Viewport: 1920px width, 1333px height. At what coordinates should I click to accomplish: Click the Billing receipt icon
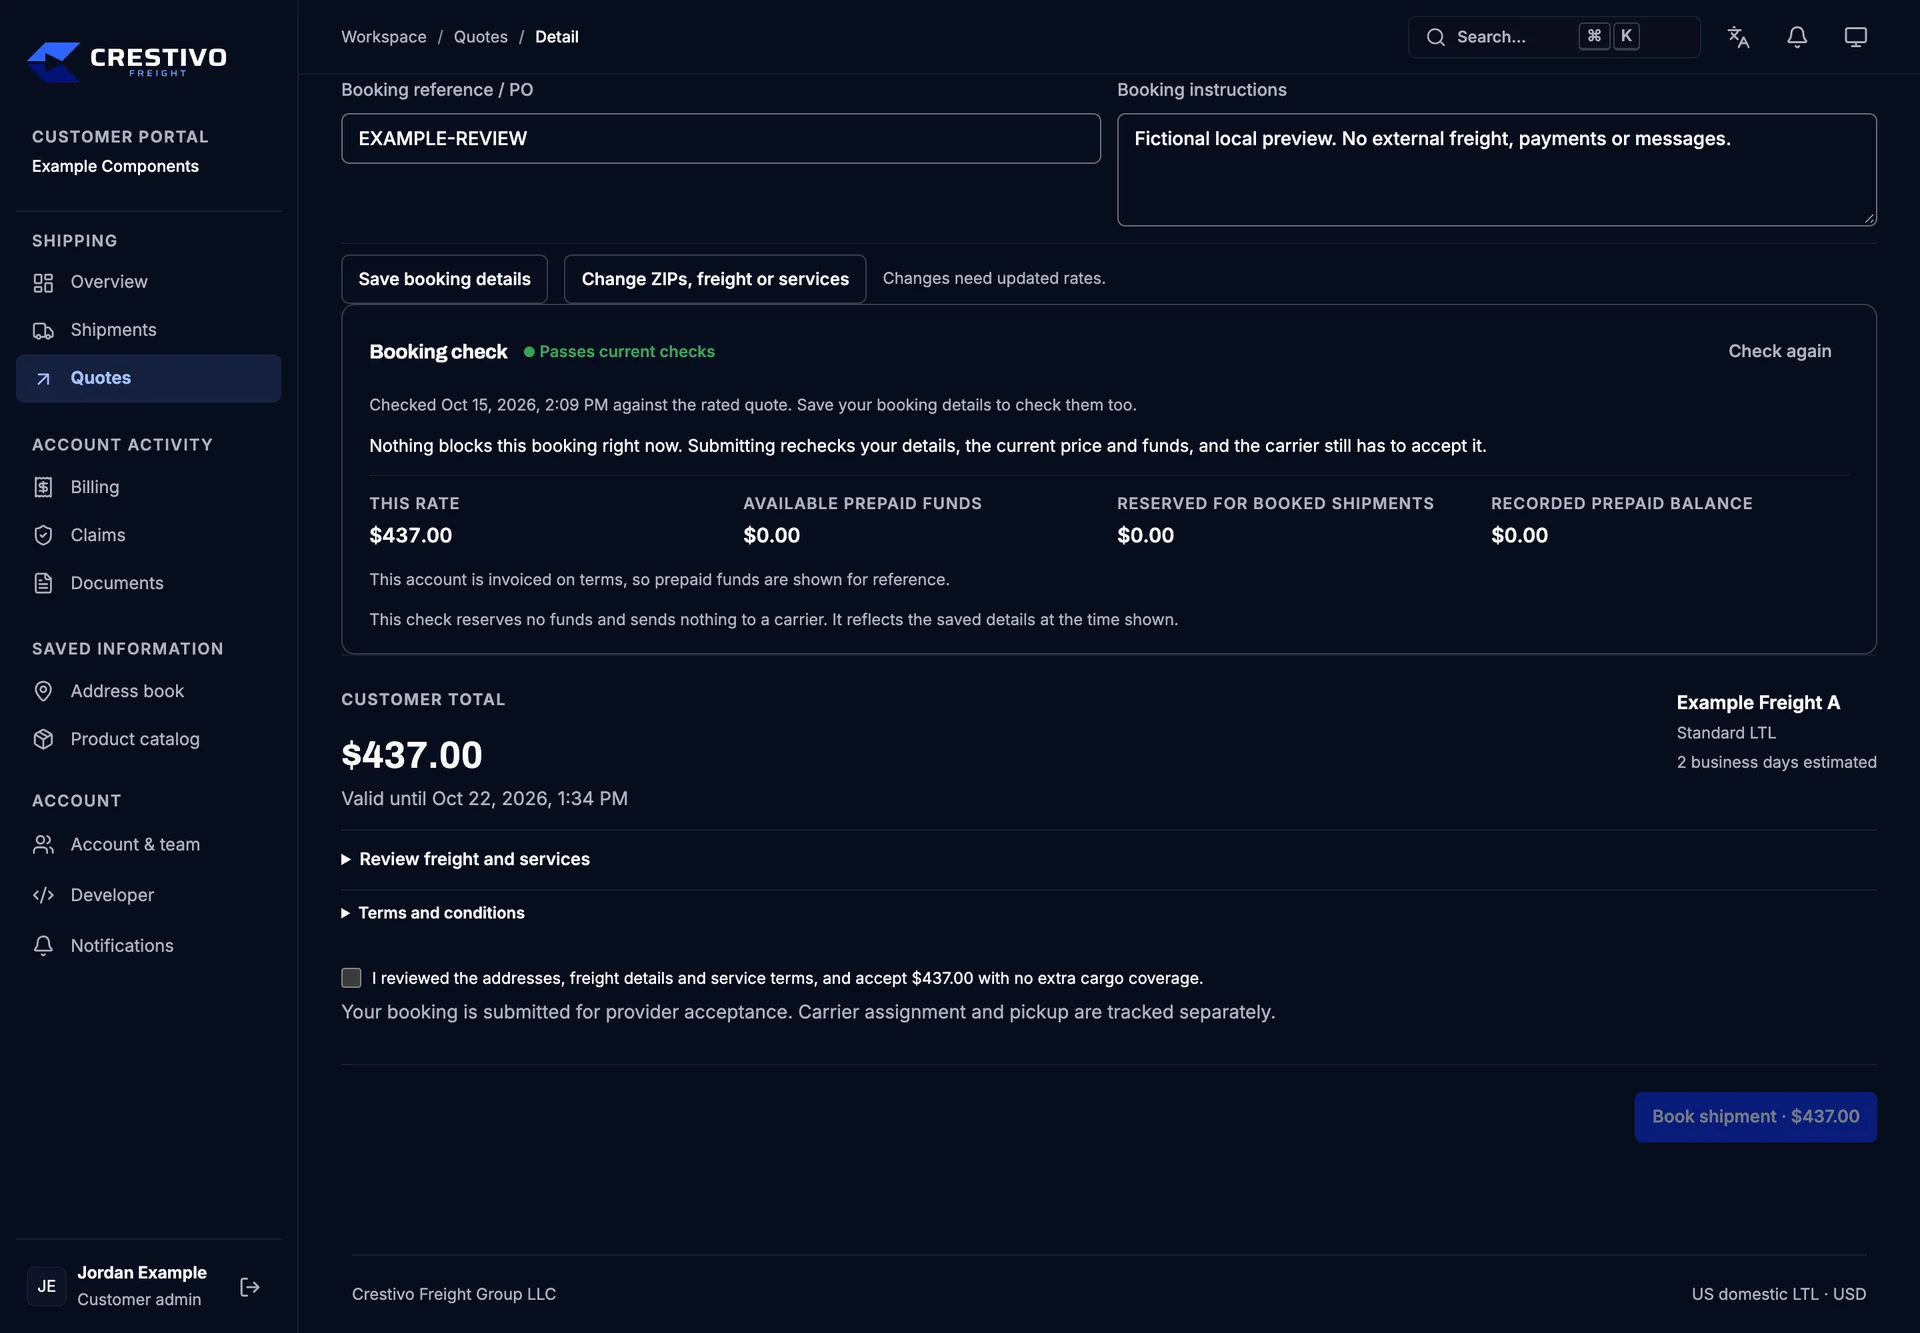pyautogui.click(x=43, y=487)
